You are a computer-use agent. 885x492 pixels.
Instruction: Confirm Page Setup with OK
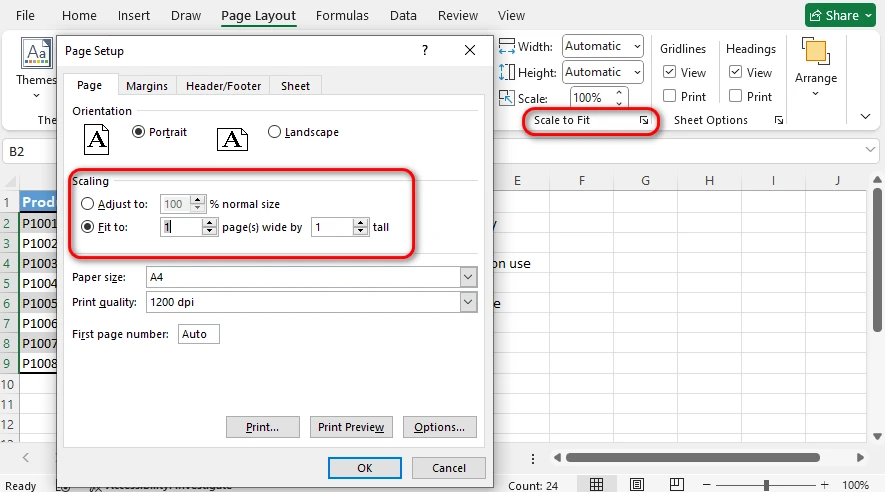(365, 468)
